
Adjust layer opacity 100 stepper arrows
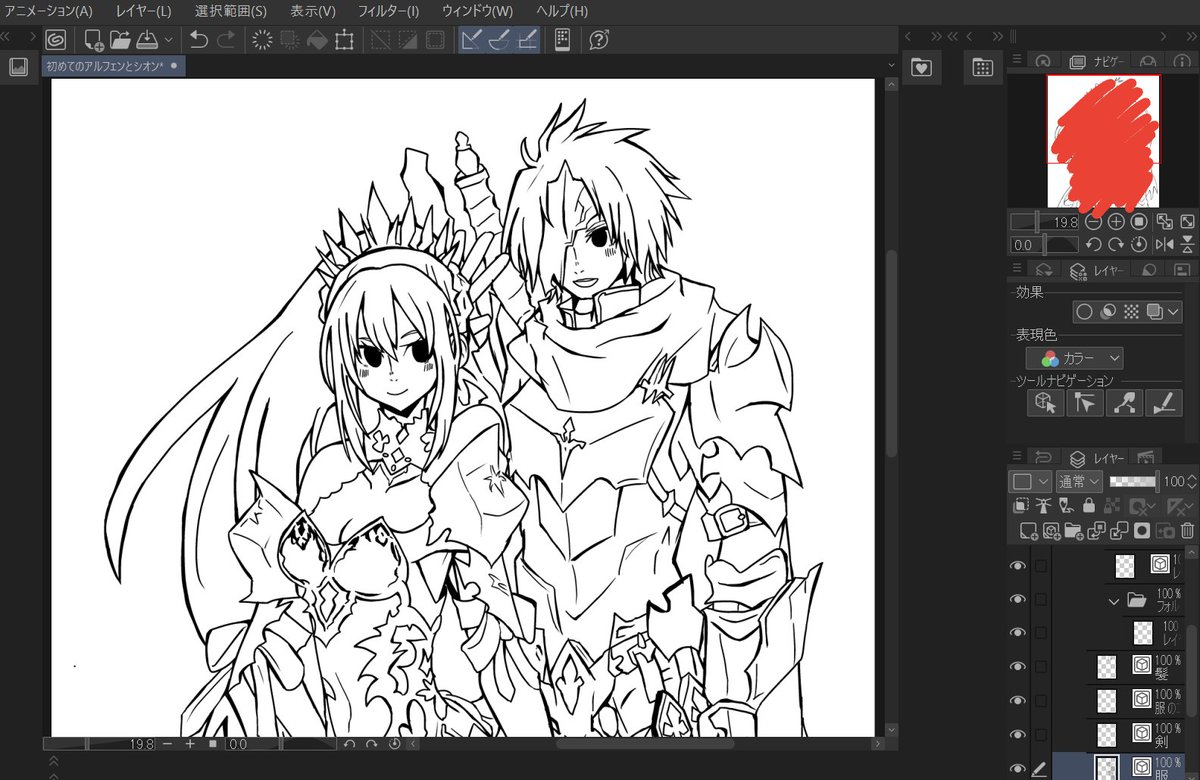[x=1191, y=481]
